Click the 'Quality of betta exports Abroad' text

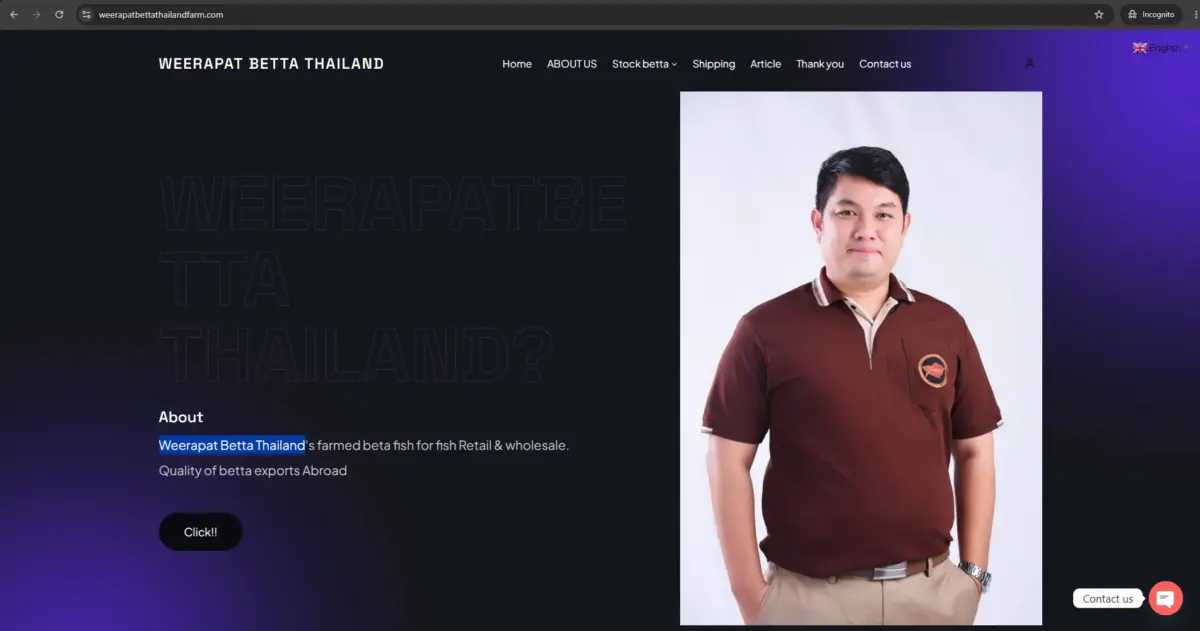click(x=253, y=470)
